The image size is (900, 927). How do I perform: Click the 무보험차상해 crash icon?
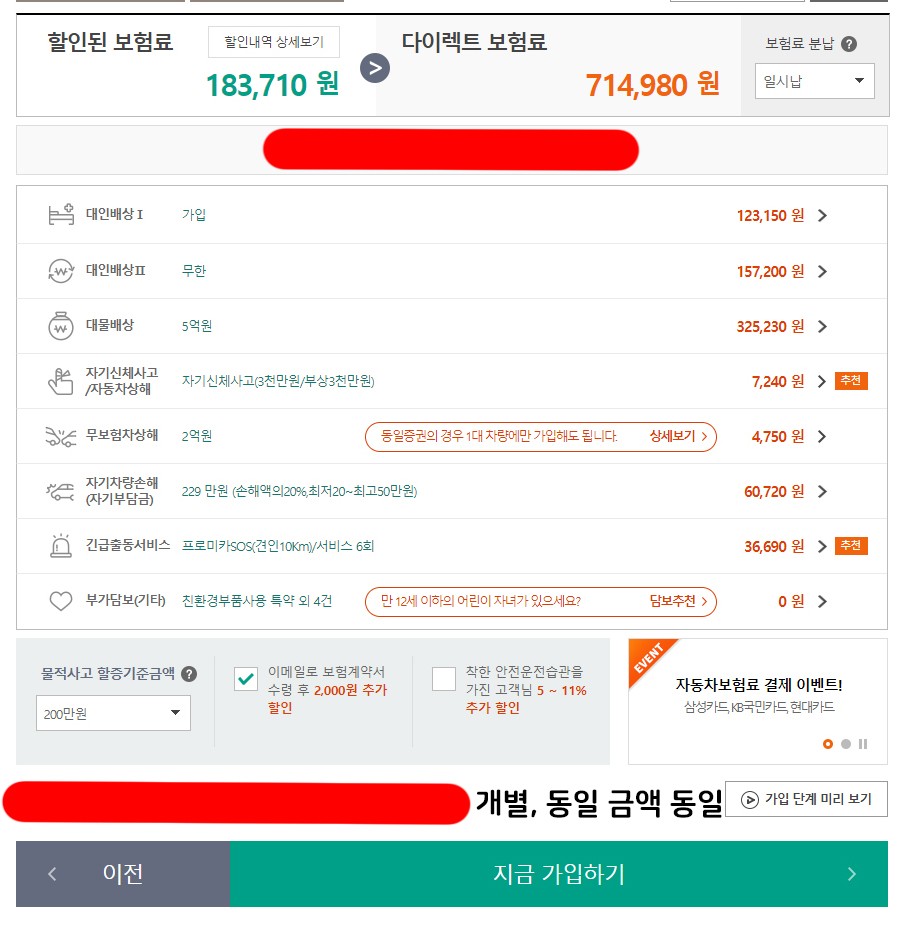click(61, 436)
